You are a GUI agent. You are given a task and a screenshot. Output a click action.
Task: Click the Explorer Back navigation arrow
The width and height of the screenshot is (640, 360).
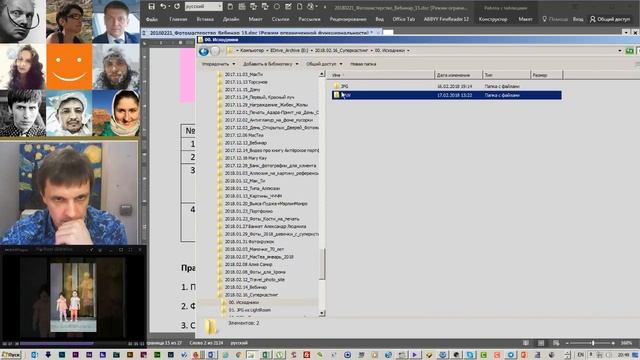tap(204, 51)
